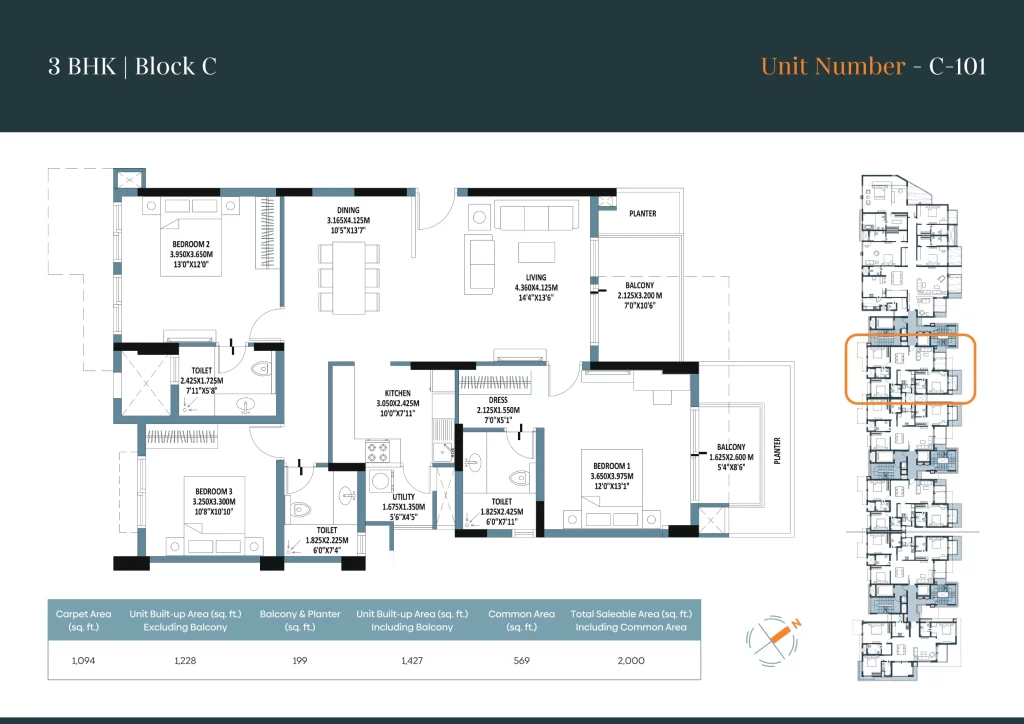
Task: Click the washing machine in Utility
Action: click(381, 483)
